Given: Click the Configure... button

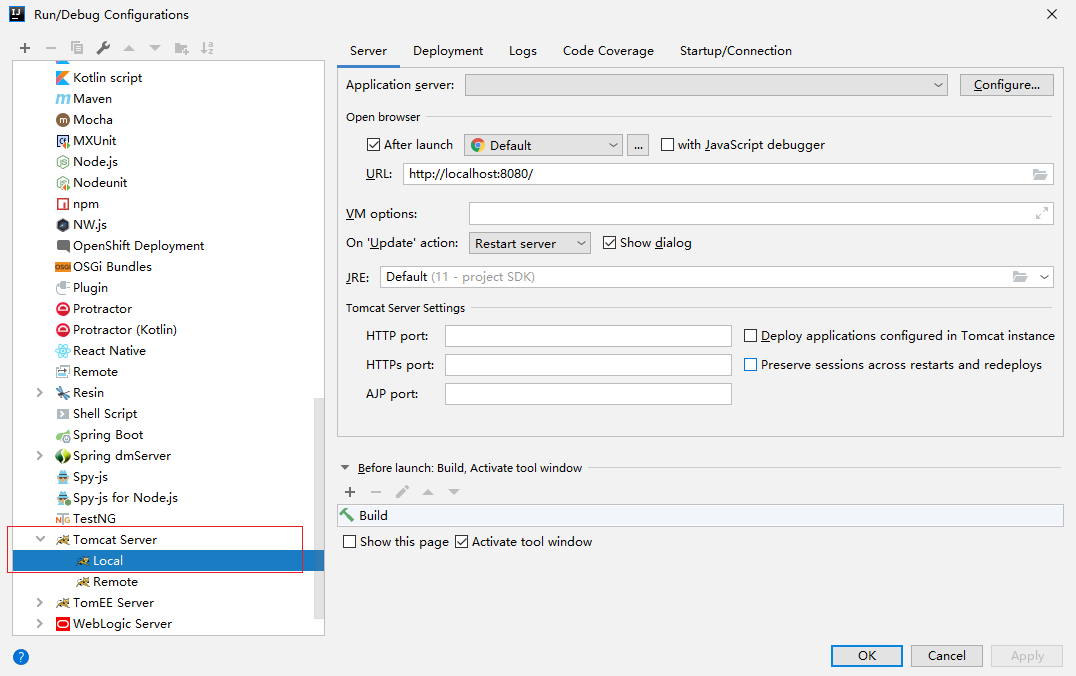Looking at the screenshot, I should [1007, 85].
